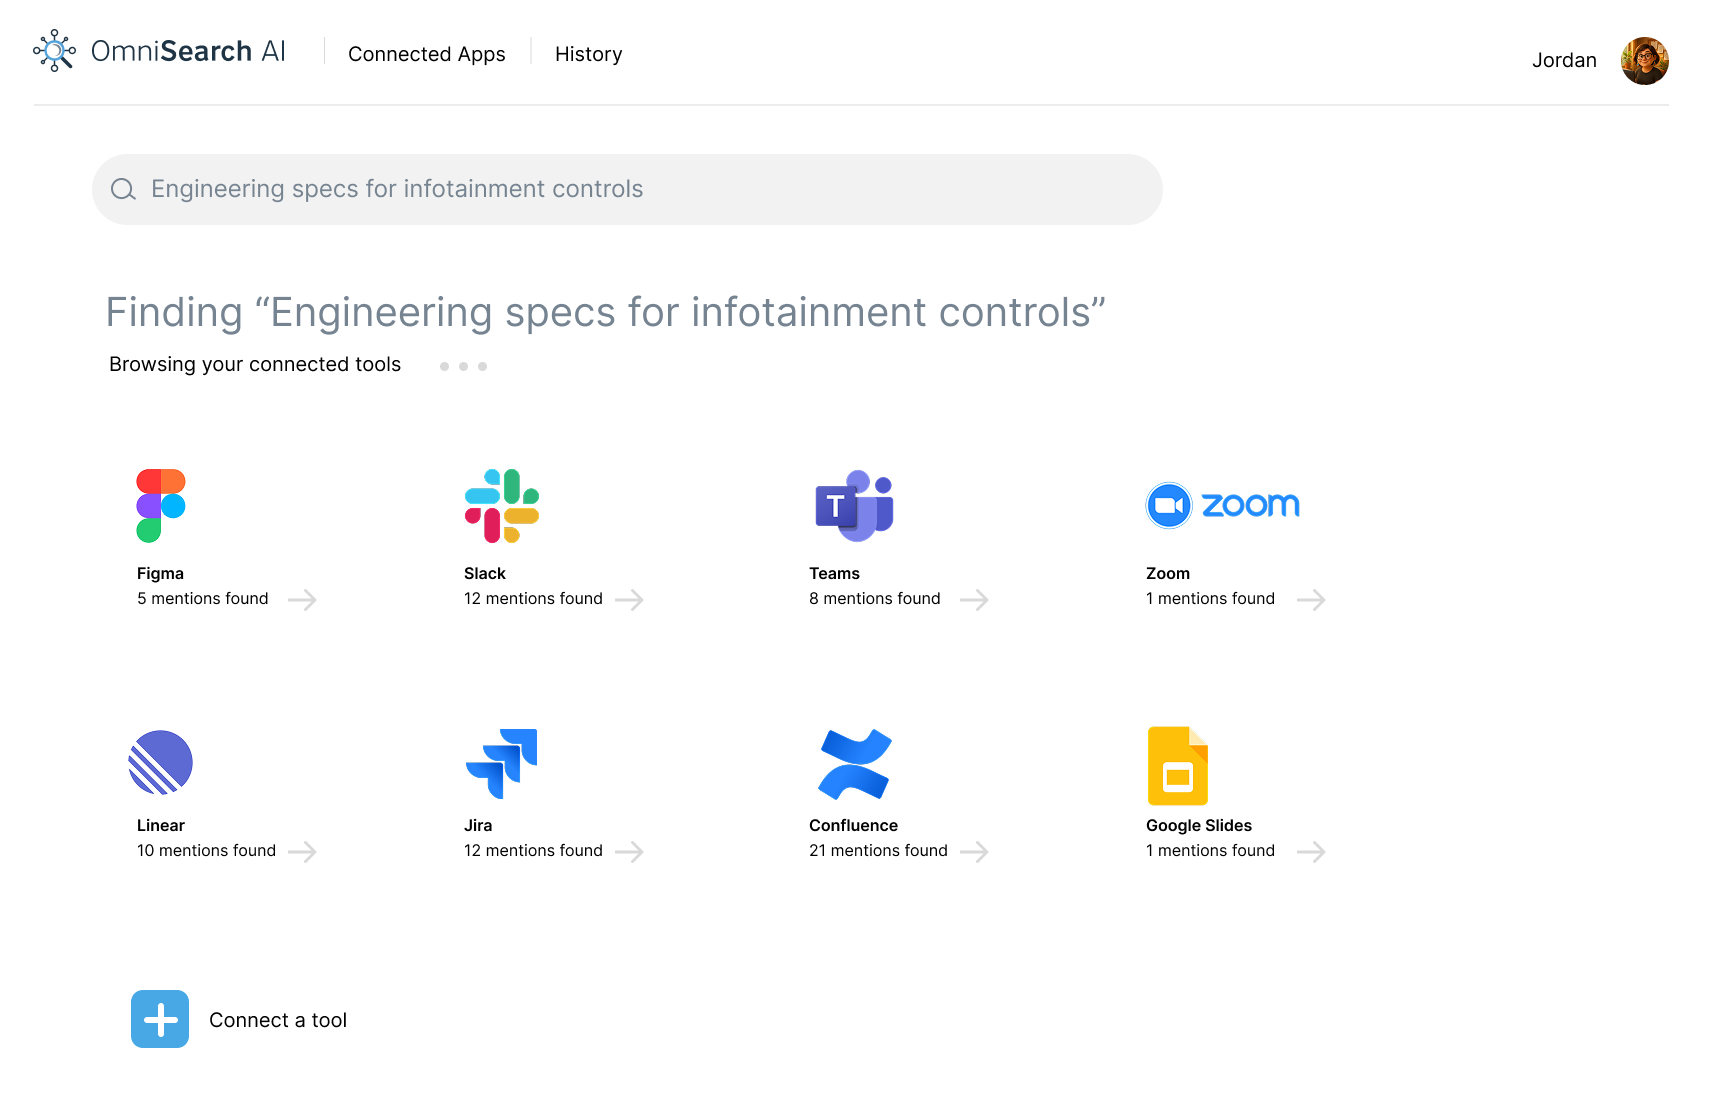Open Jordan's profile avatar
The image size is (1728, 1117).
coord(1645,61)
